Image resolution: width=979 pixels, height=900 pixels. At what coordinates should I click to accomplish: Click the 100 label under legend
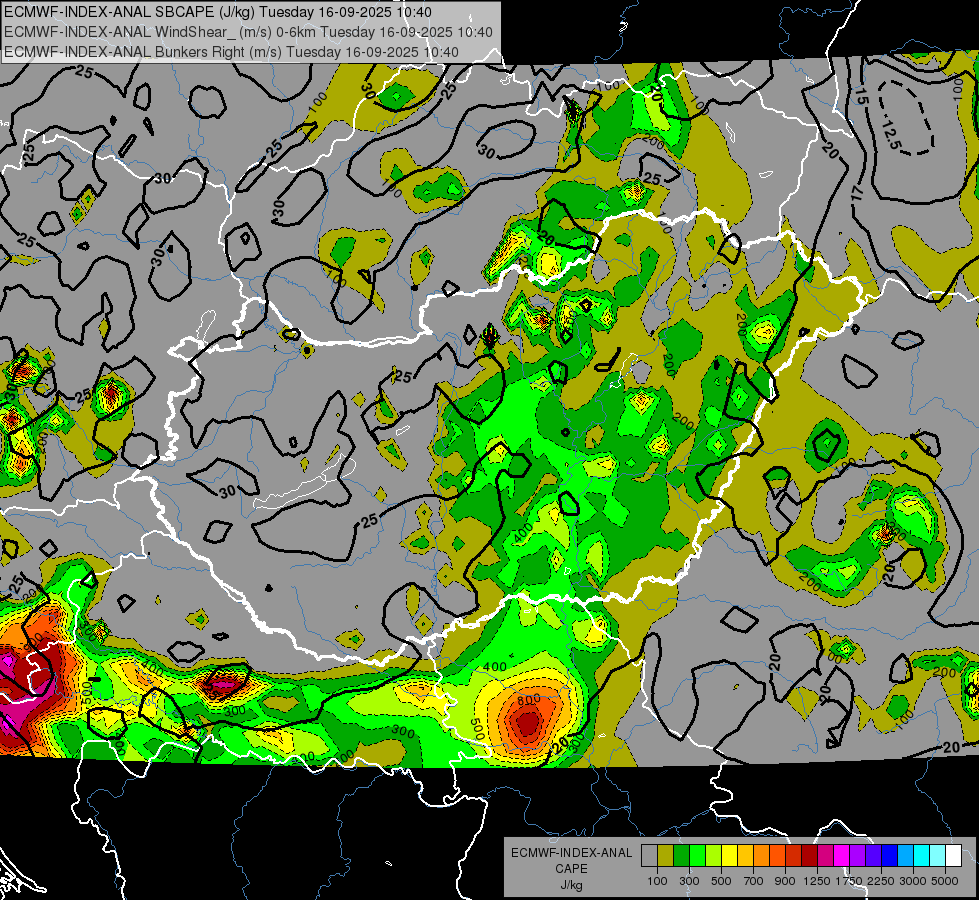pyautogui.click(x=657, y=881)
